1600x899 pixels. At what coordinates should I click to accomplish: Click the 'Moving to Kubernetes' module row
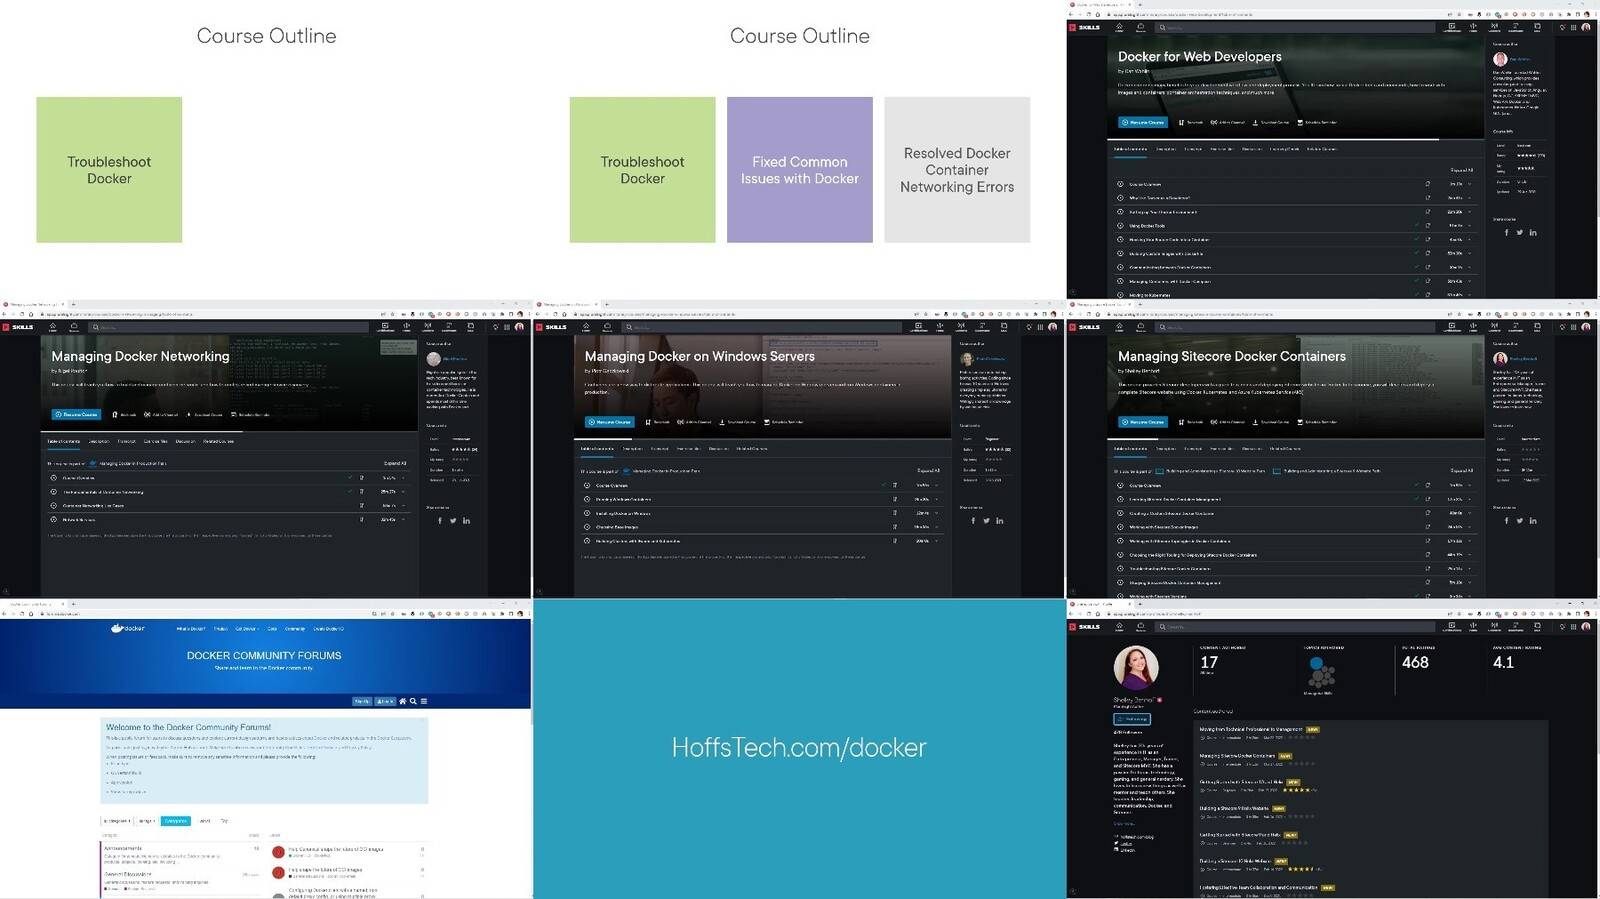click(x=1294, y=295)
